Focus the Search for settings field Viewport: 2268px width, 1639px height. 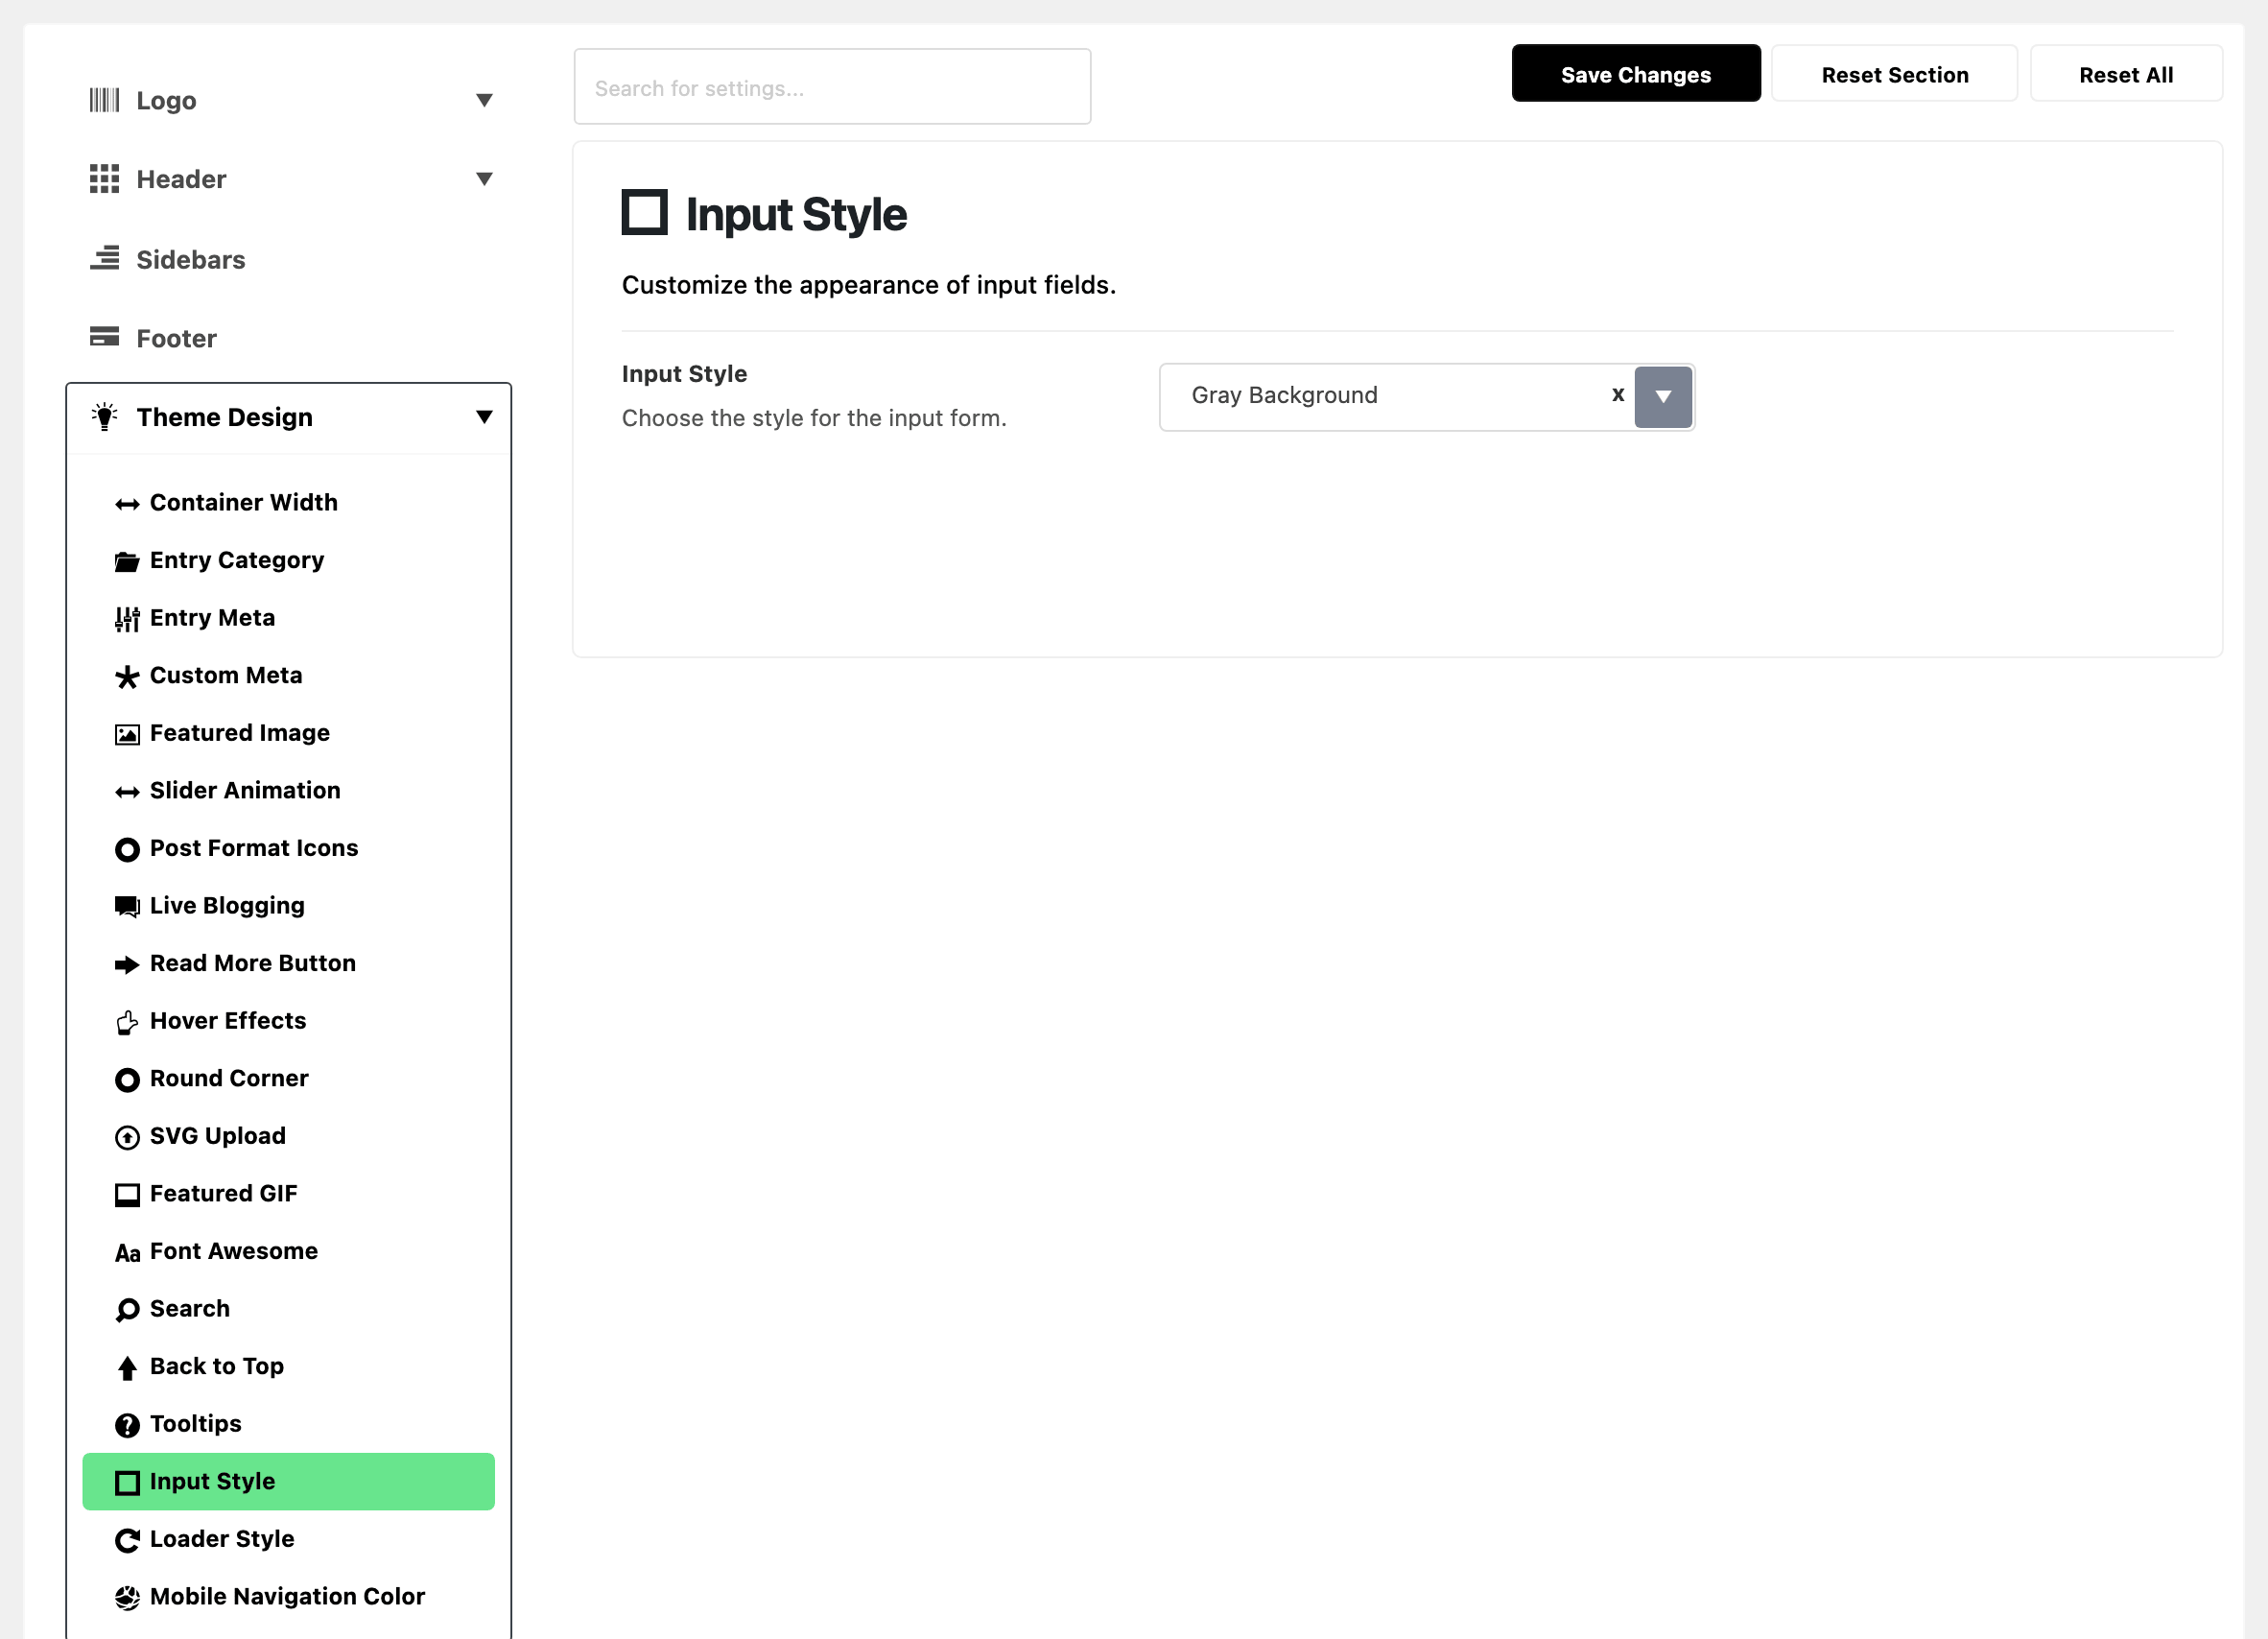(832, 87)
